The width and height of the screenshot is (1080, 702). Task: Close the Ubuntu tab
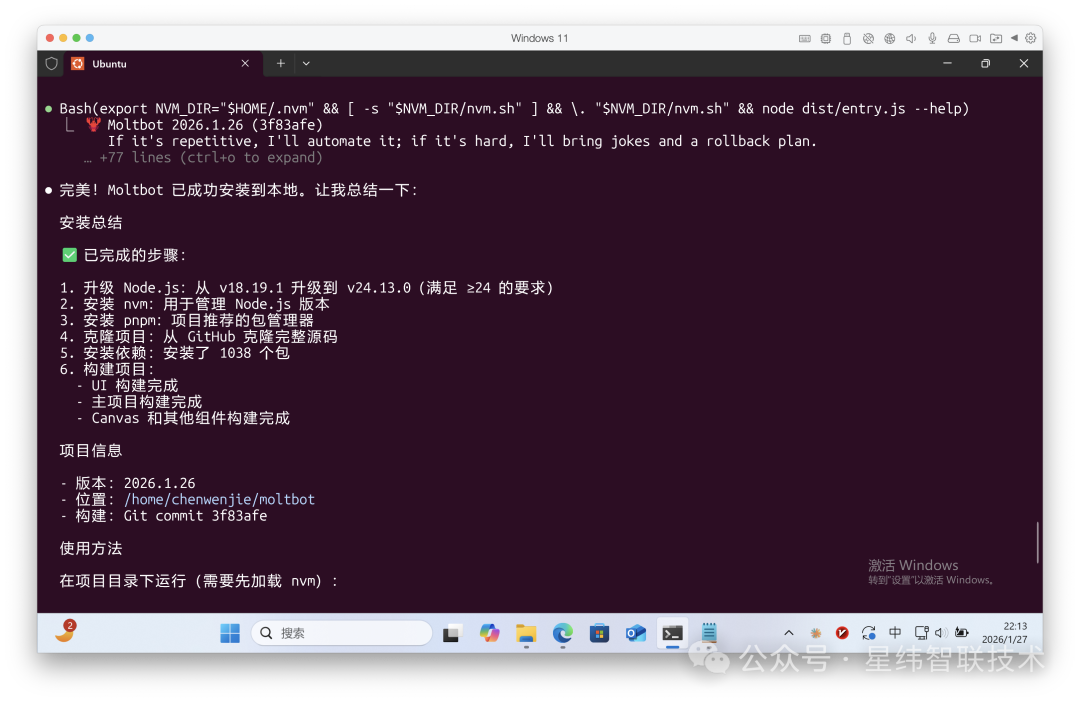245,63
